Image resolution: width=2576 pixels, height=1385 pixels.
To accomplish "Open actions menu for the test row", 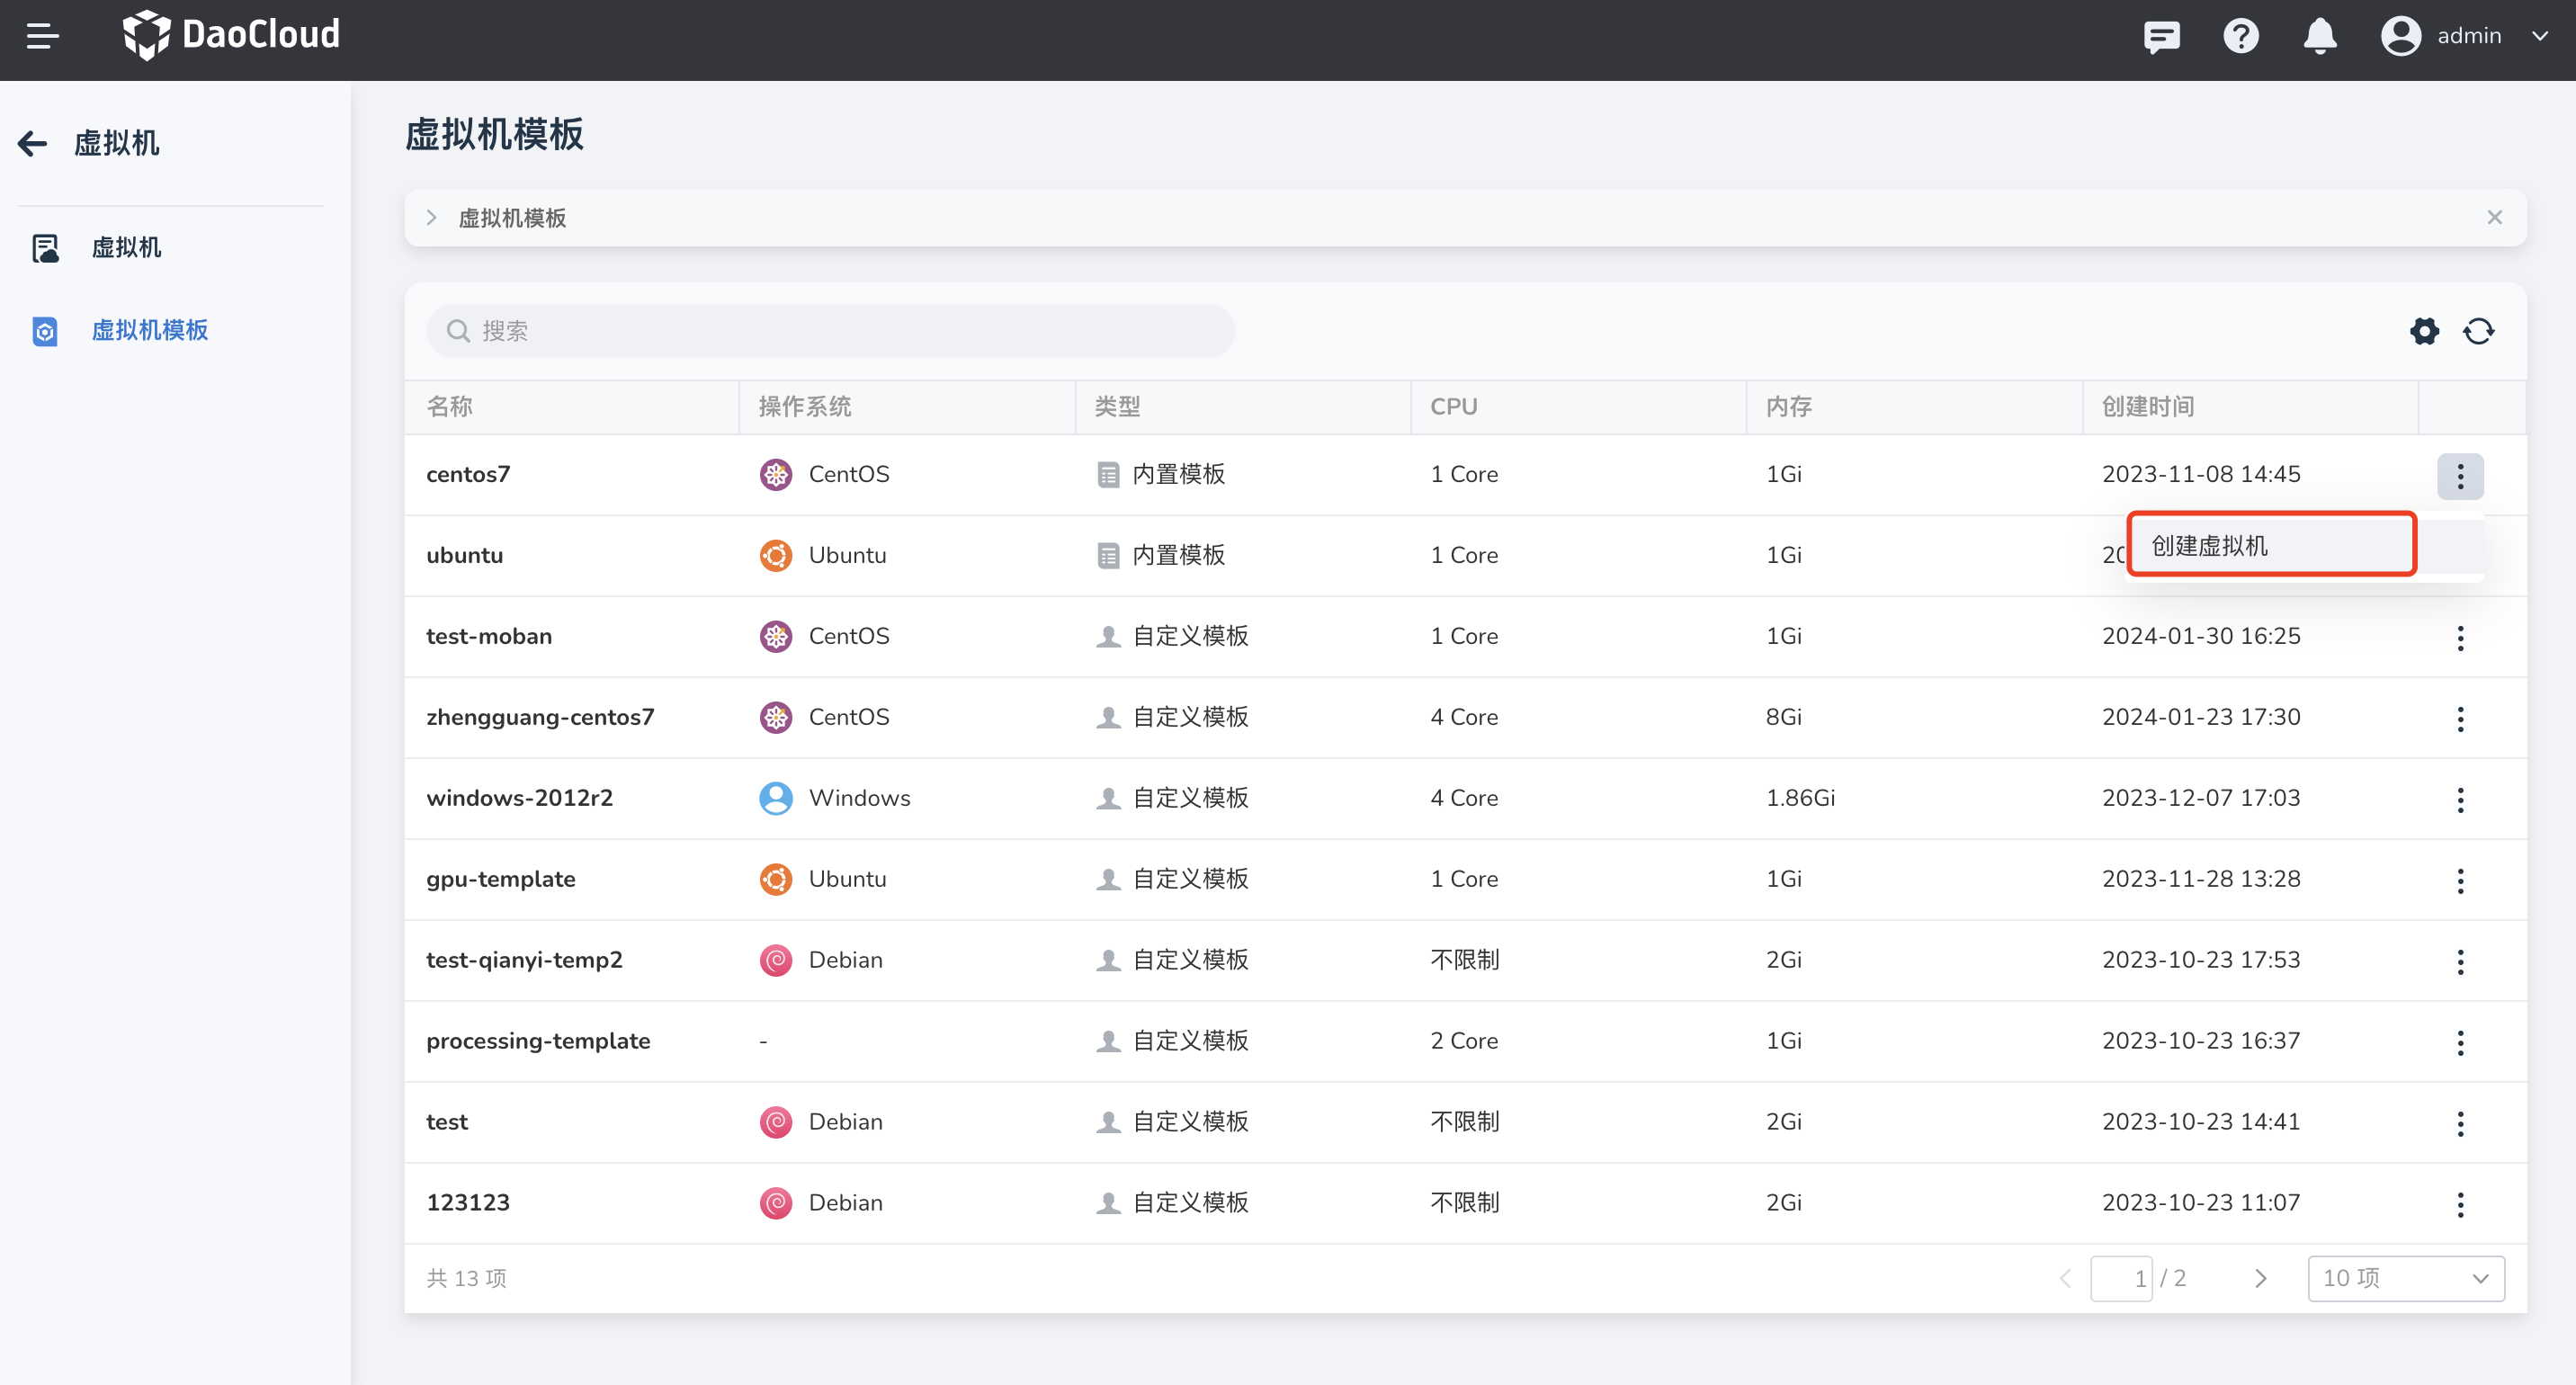I will [x=2459, y=1124].
